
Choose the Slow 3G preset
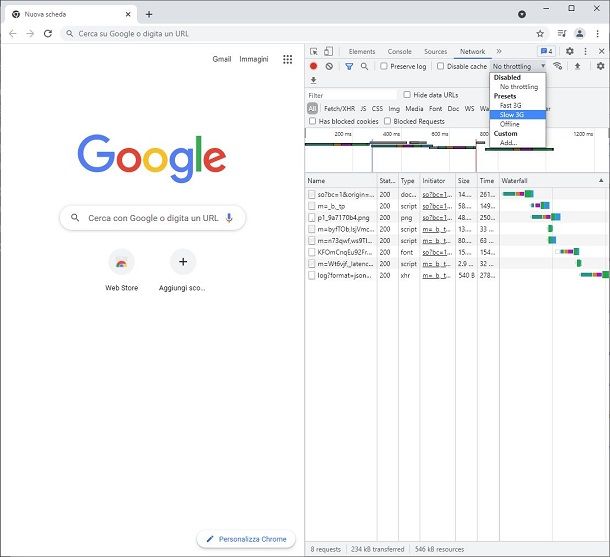pyautogui.click(x=518, y=115)
